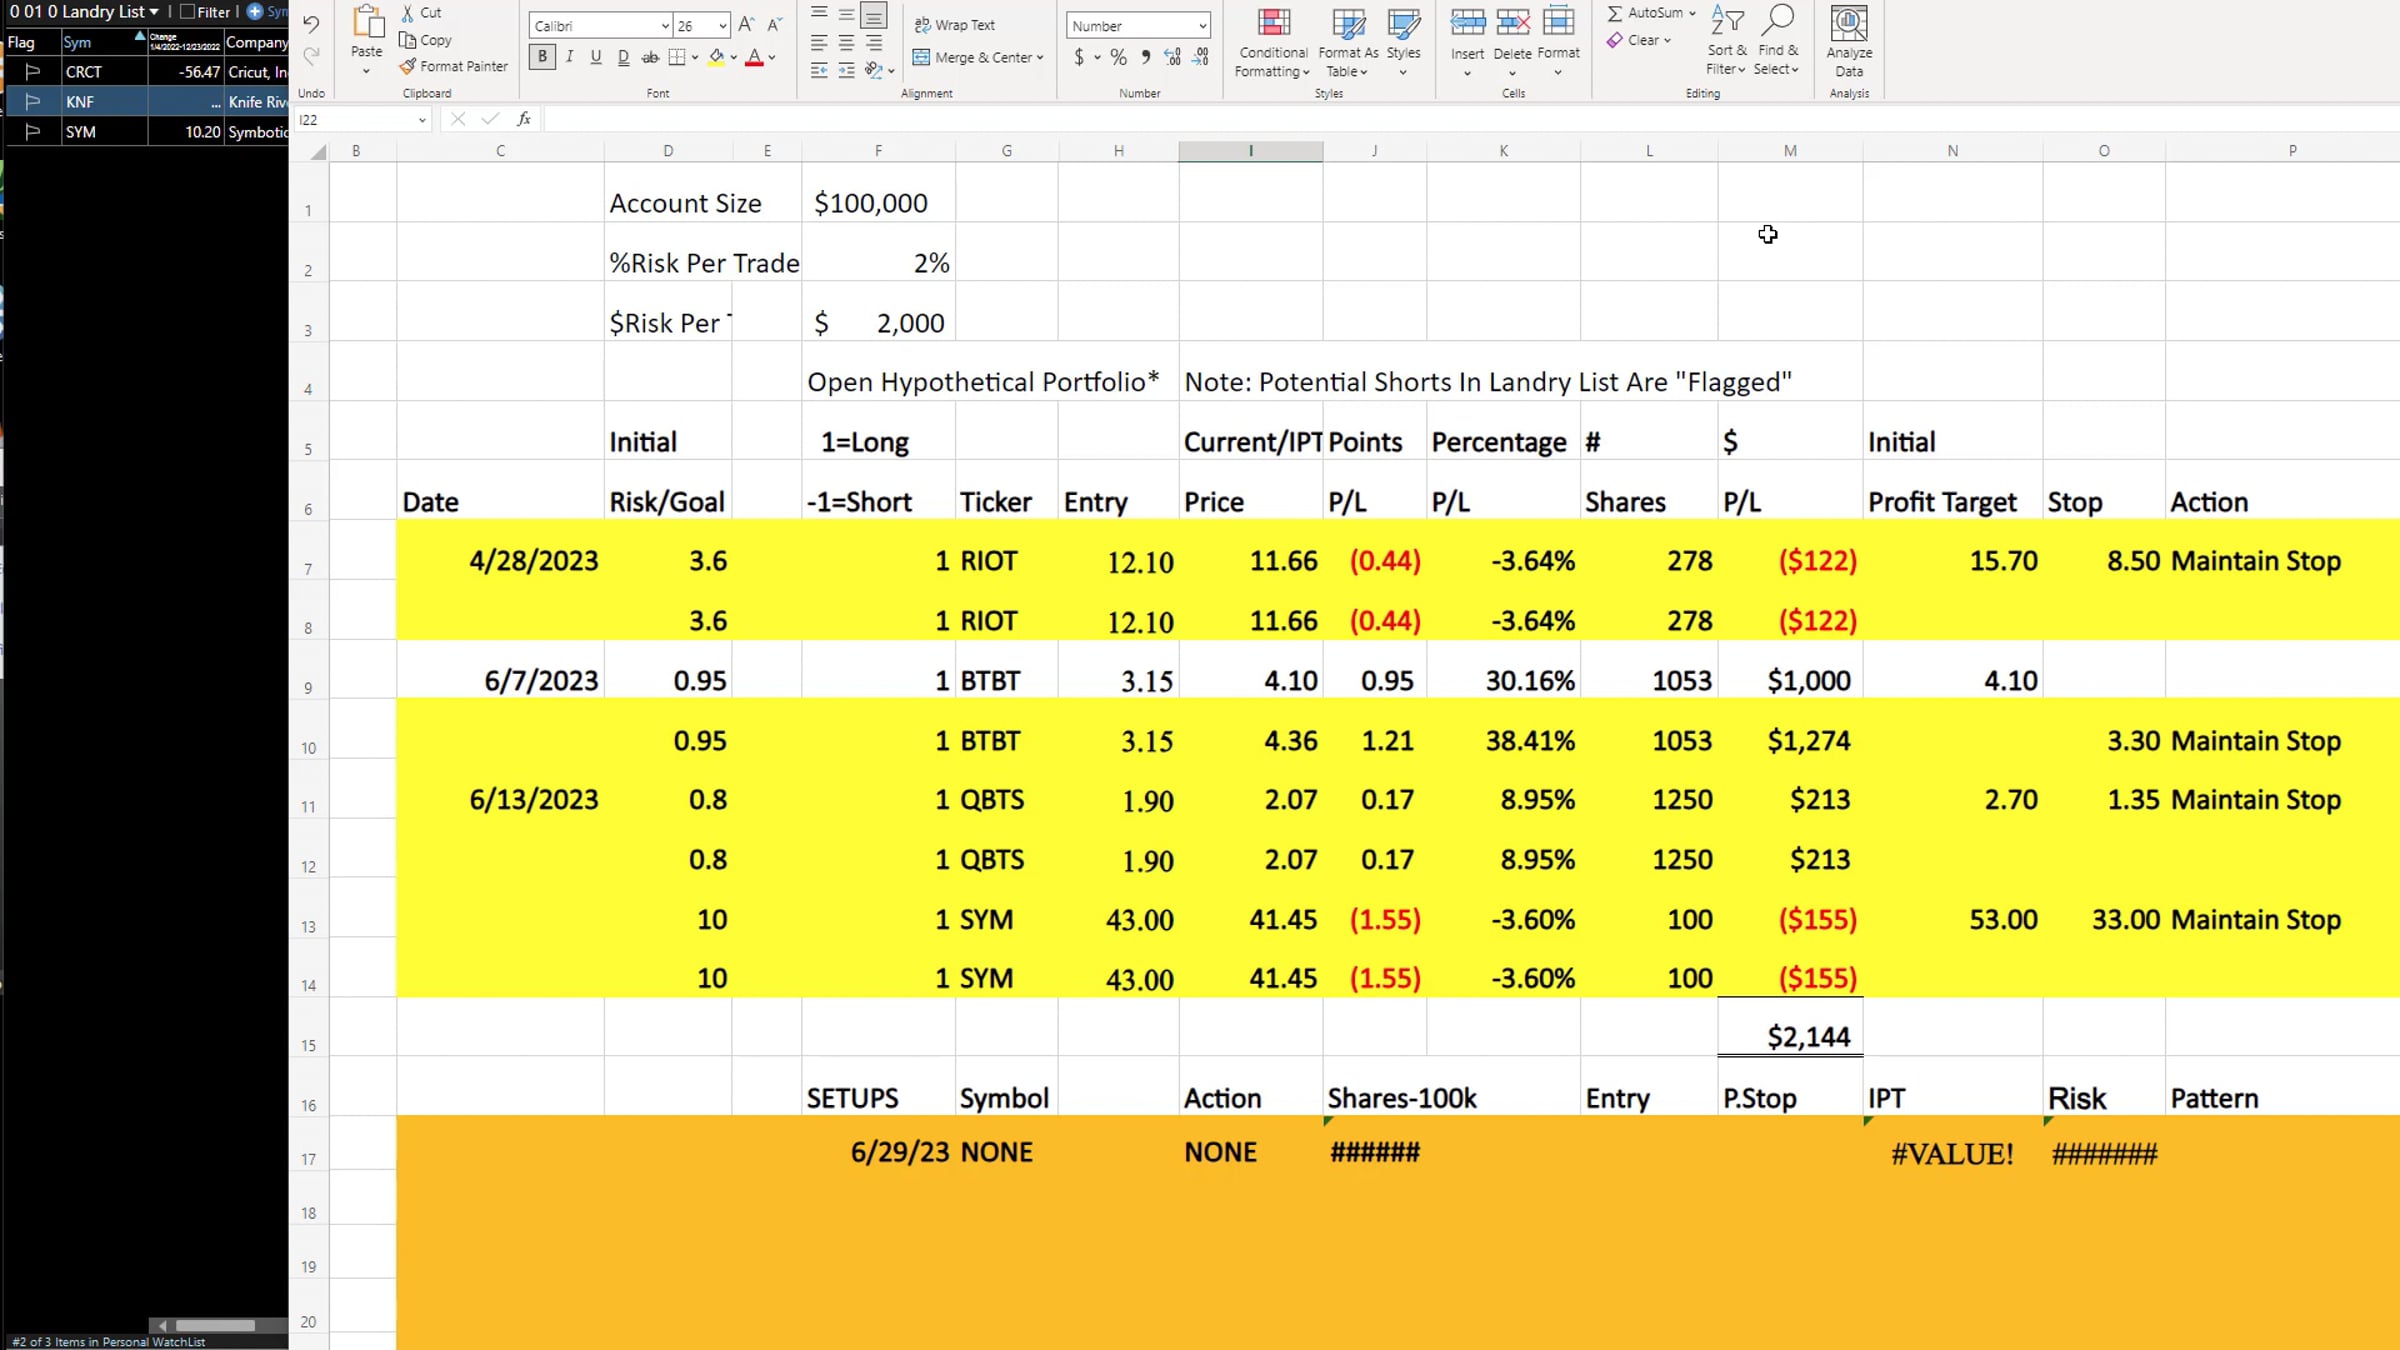This screenshot has height=1350, width=2400.
Task: Open the fill color dropdown arrow
Action: pyautogui.click(x=733, y=58)
